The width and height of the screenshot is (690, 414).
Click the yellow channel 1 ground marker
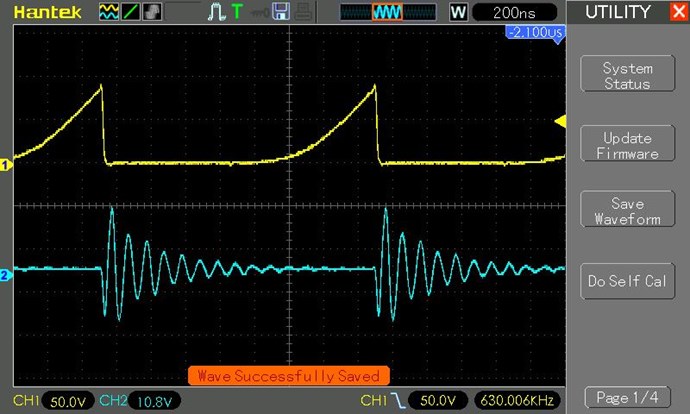pos(6,165)
